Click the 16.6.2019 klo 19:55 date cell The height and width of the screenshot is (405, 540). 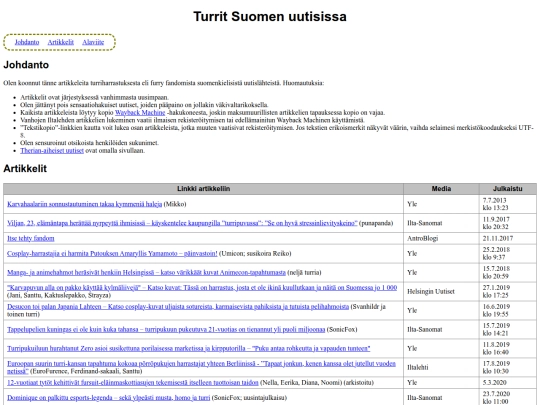pos(508,310)
